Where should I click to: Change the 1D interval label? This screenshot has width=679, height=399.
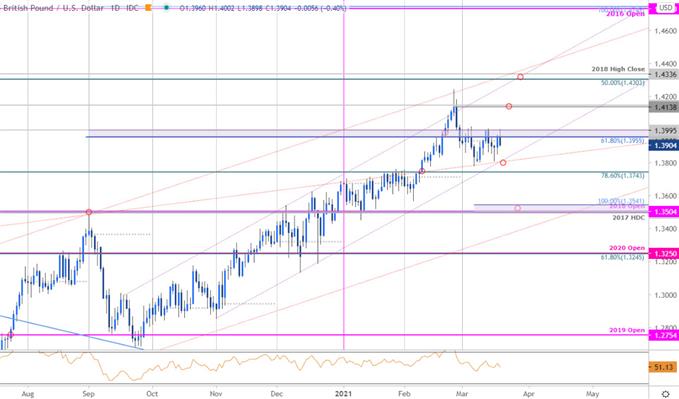pos(115,8)
